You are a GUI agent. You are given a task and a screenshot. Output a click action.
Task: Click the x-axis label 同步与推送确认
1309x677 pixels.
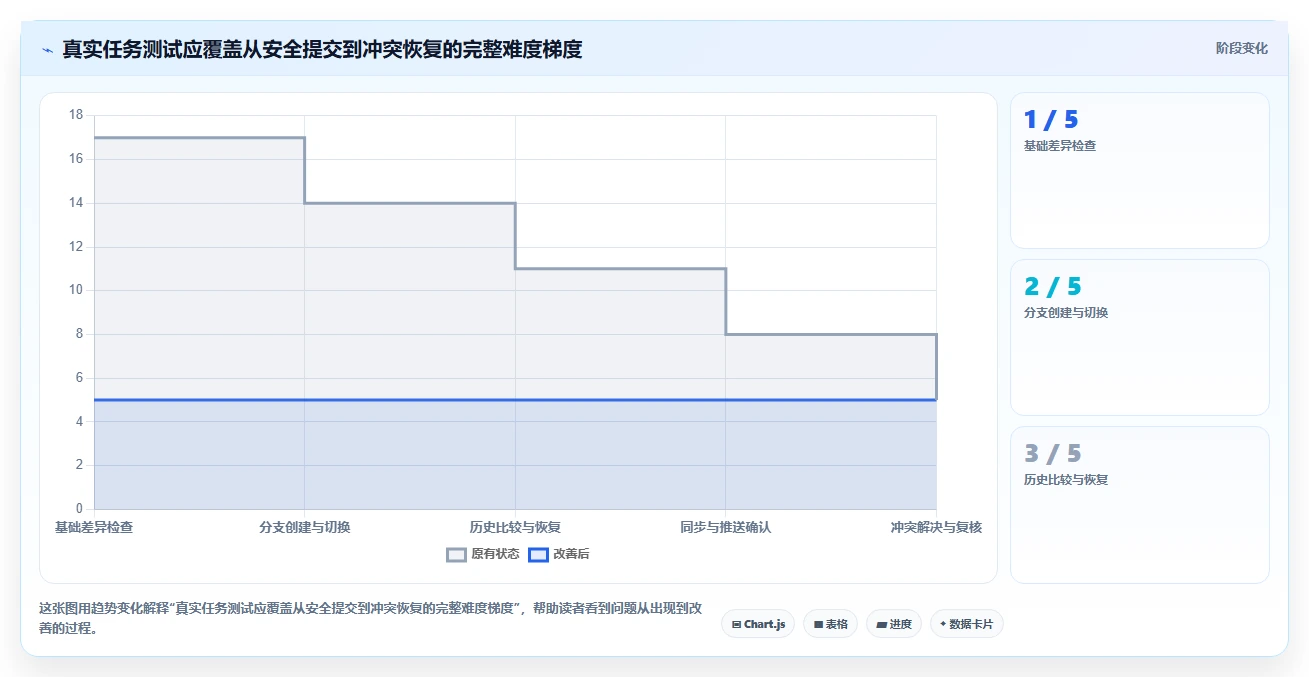coord(726,527)
